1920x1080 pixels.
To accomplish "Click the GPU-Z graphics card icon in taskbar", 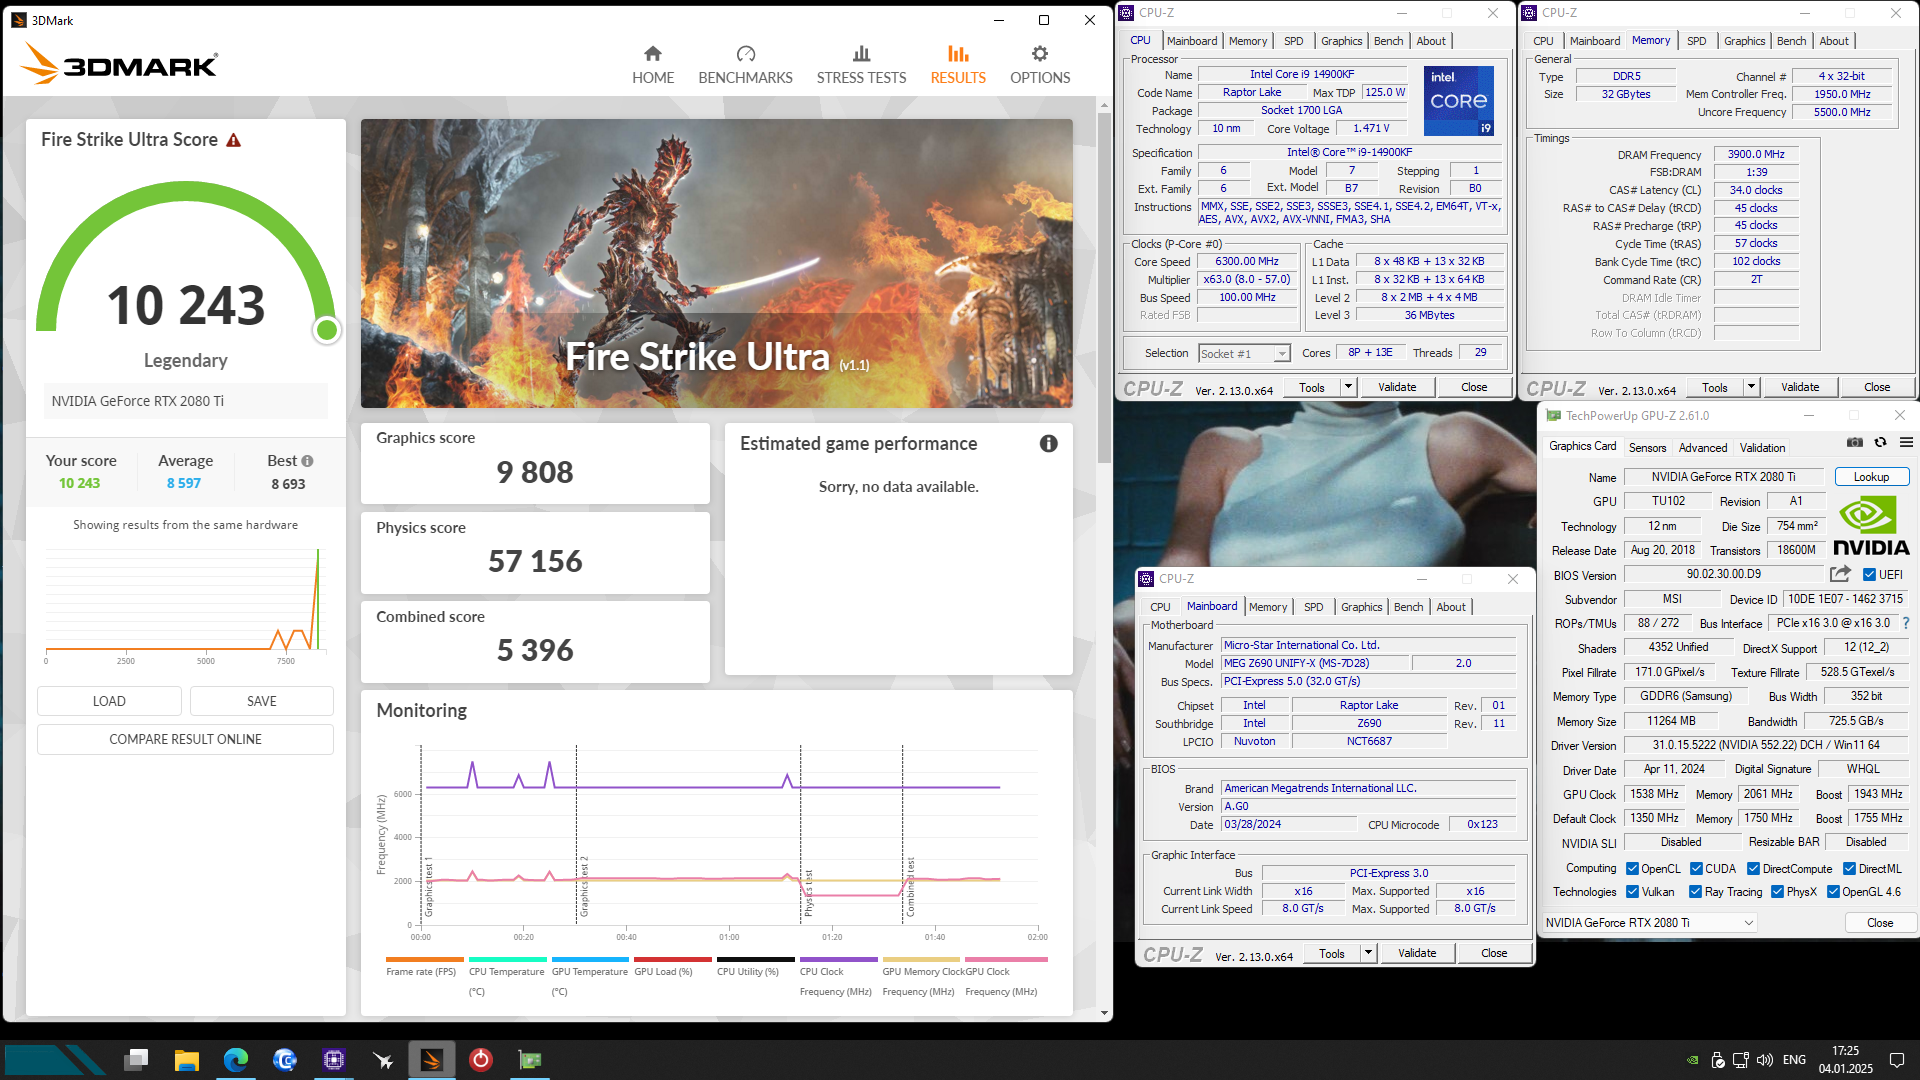I will [530, 1060].
